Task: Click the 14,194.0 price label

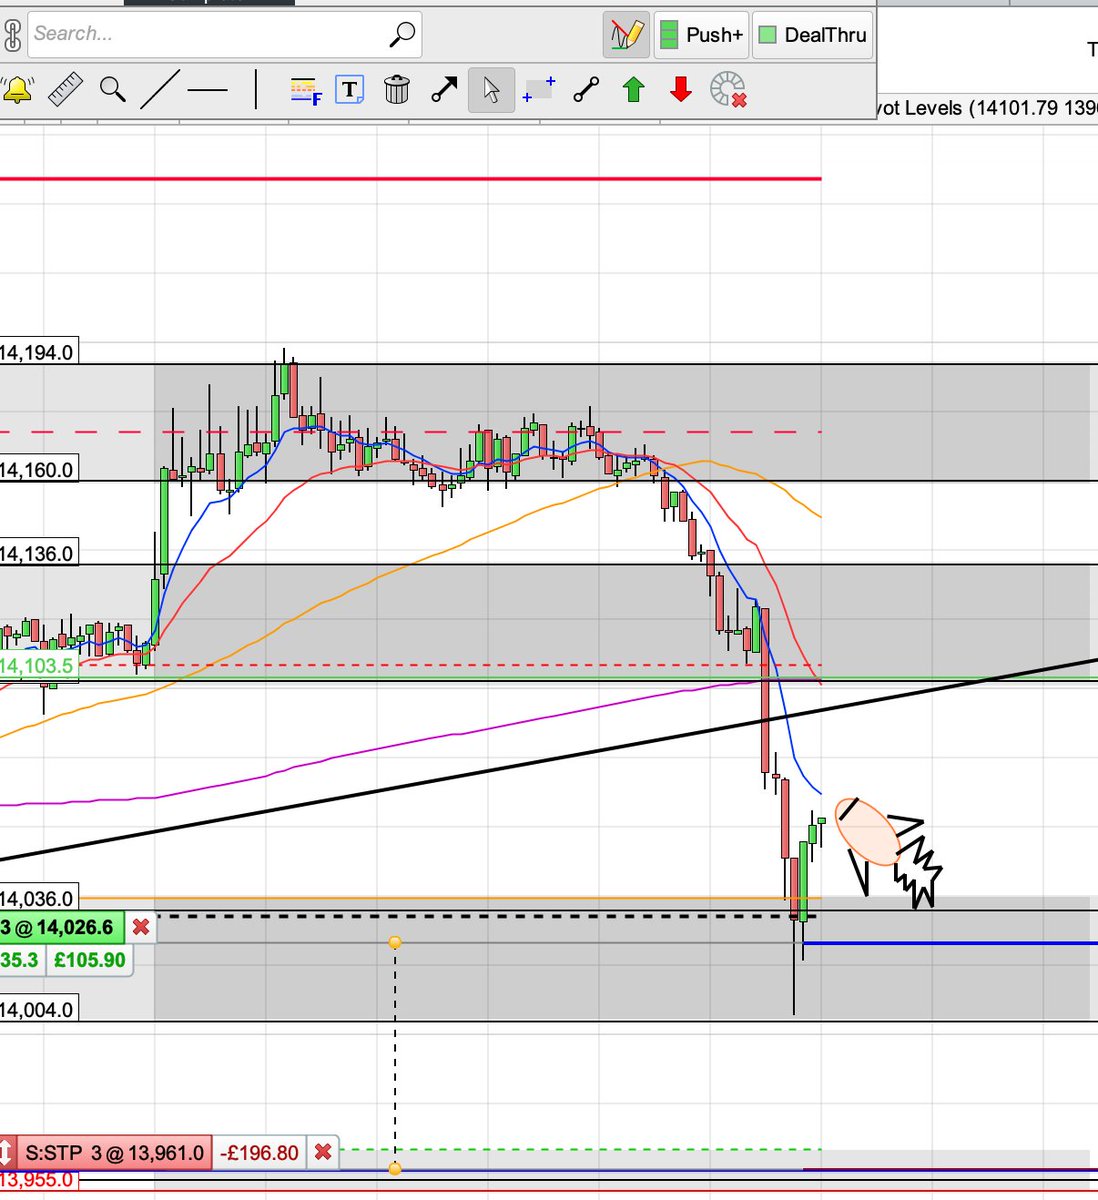Action: pyautogui.click(x=38, y=352)
